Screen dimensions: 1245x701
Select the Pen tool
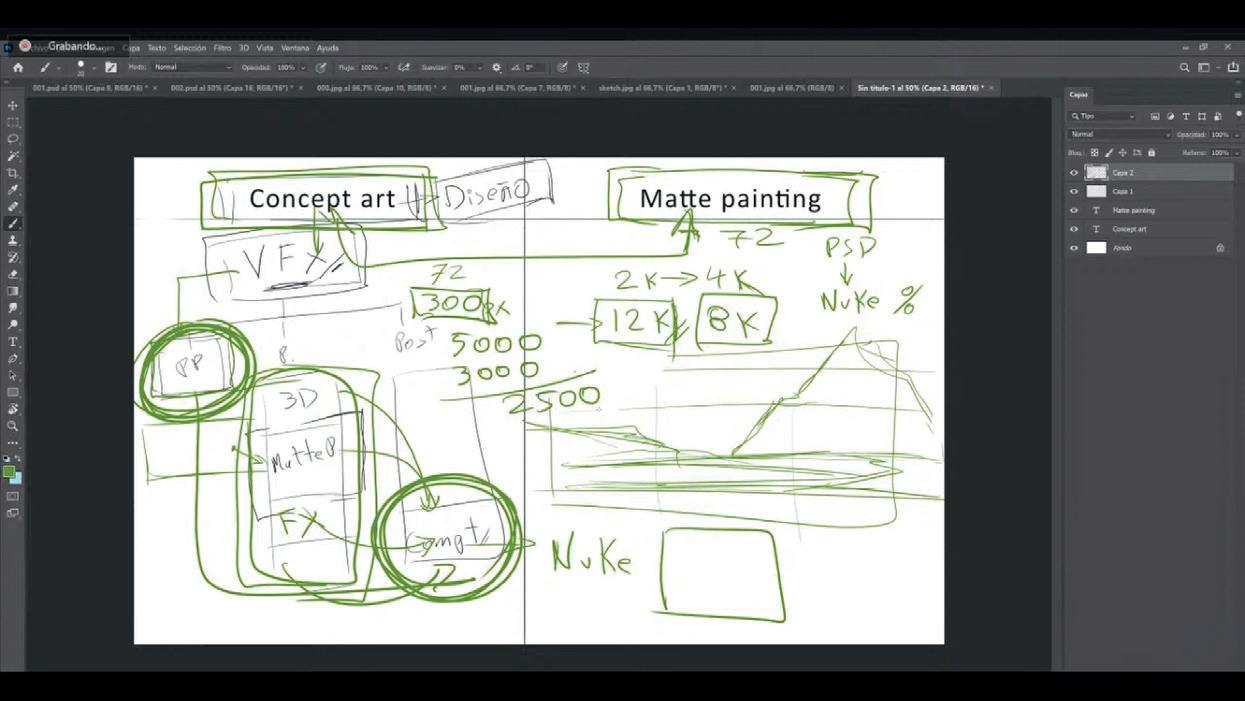click(13, 358)
